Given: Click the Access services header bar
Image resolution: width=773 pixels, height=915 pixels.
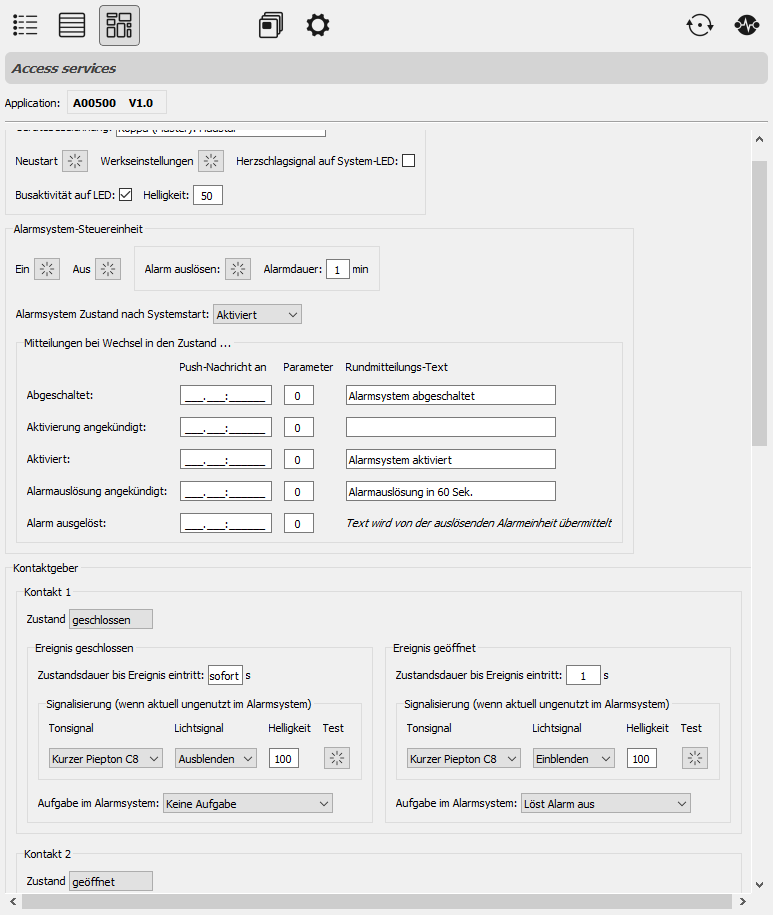Looking at the screenshot, I should coord(386,68).
